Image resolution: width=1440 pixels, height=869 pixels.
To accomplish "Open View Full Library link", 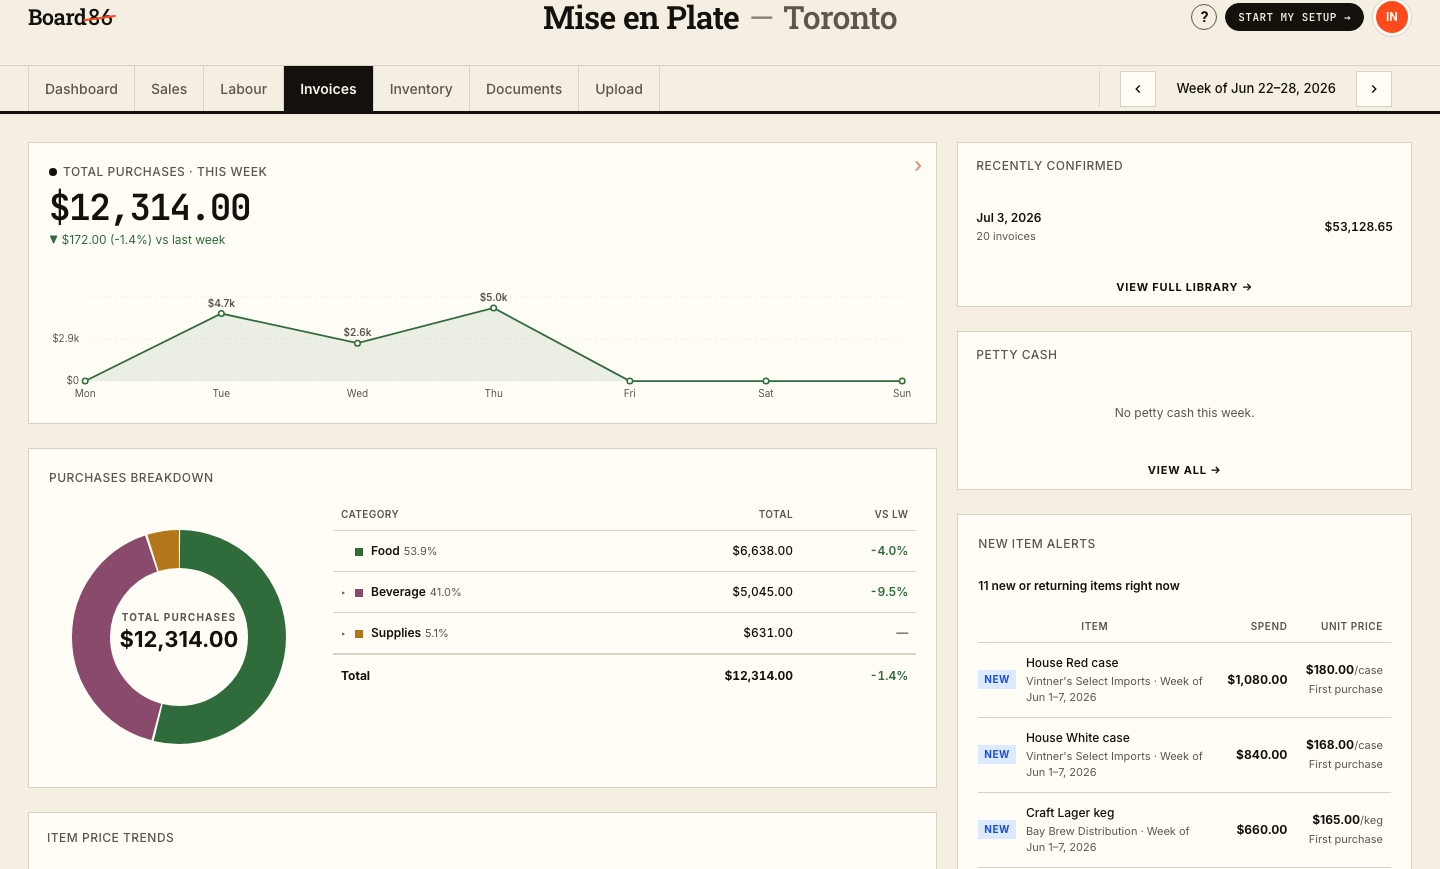I will [1184, 287].
